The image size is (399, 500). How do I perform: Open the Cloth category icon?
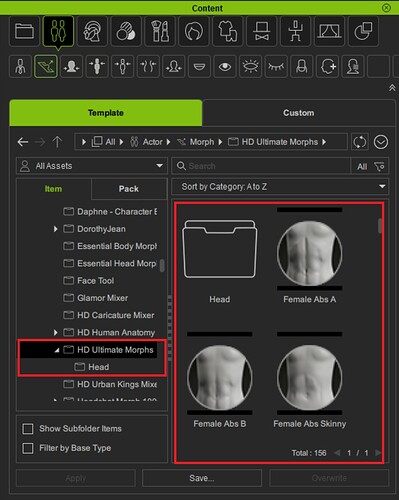[x=228, y=31]
